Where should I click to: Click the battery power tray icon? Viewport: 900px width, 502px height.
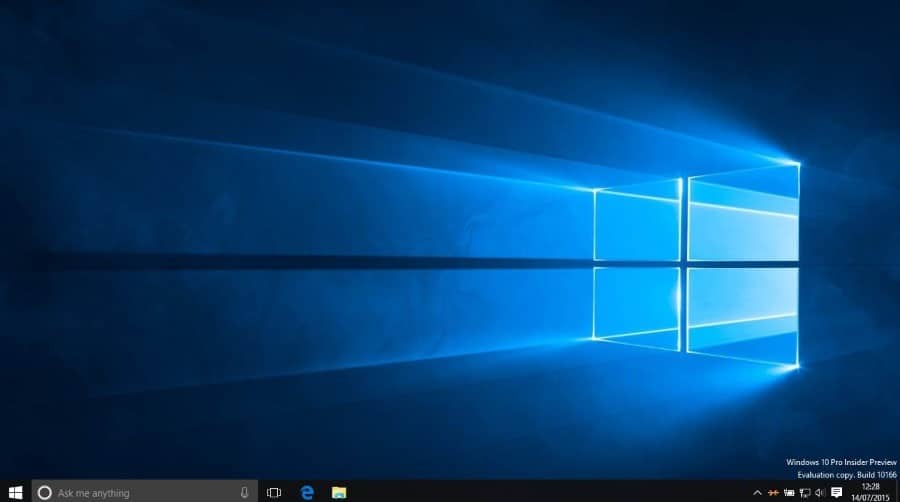click(x=789, y=493)
